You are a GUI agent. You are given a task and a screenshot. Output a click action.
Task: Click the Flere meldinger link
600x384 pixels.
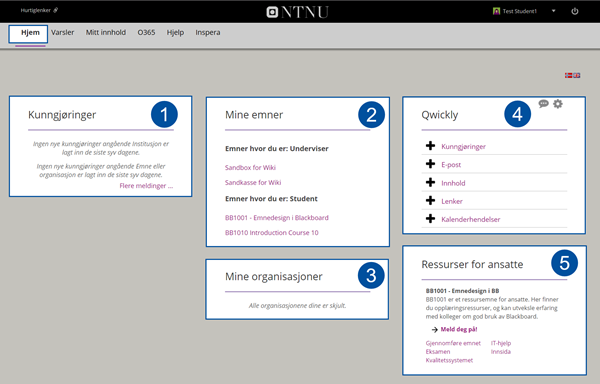click(x=146, y=186)
